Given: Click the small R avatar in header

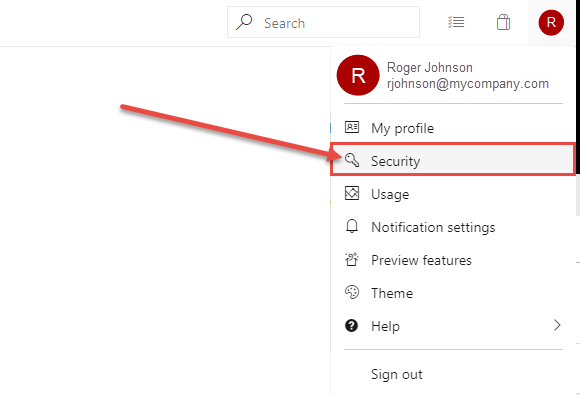Looking at the screenshot, I should pos(551,23).
